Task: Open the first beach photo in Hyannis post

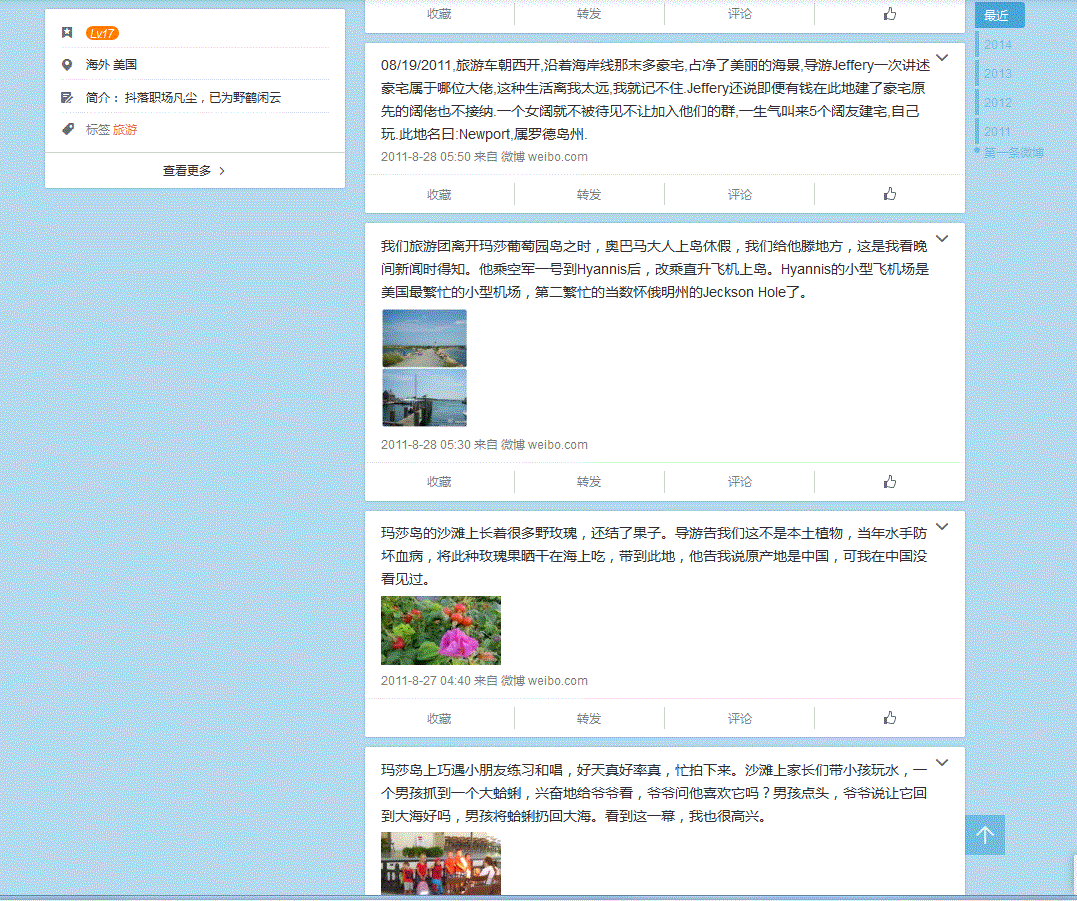Action: pos(424,338)
